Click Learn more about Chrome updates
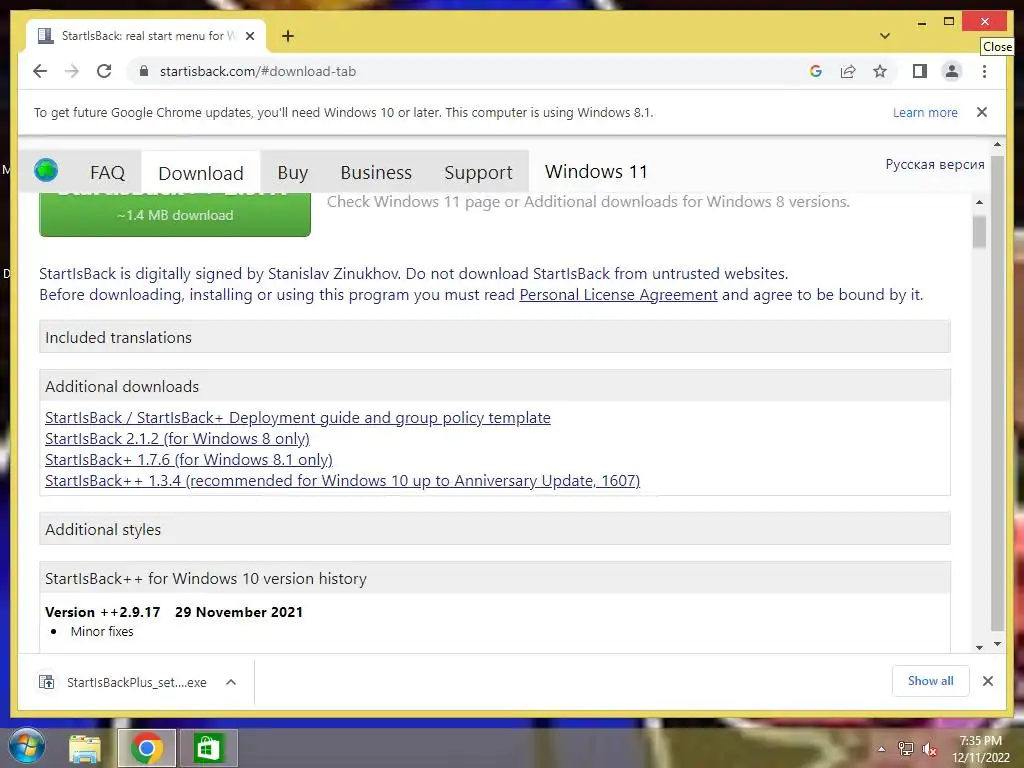 (925, 112)
